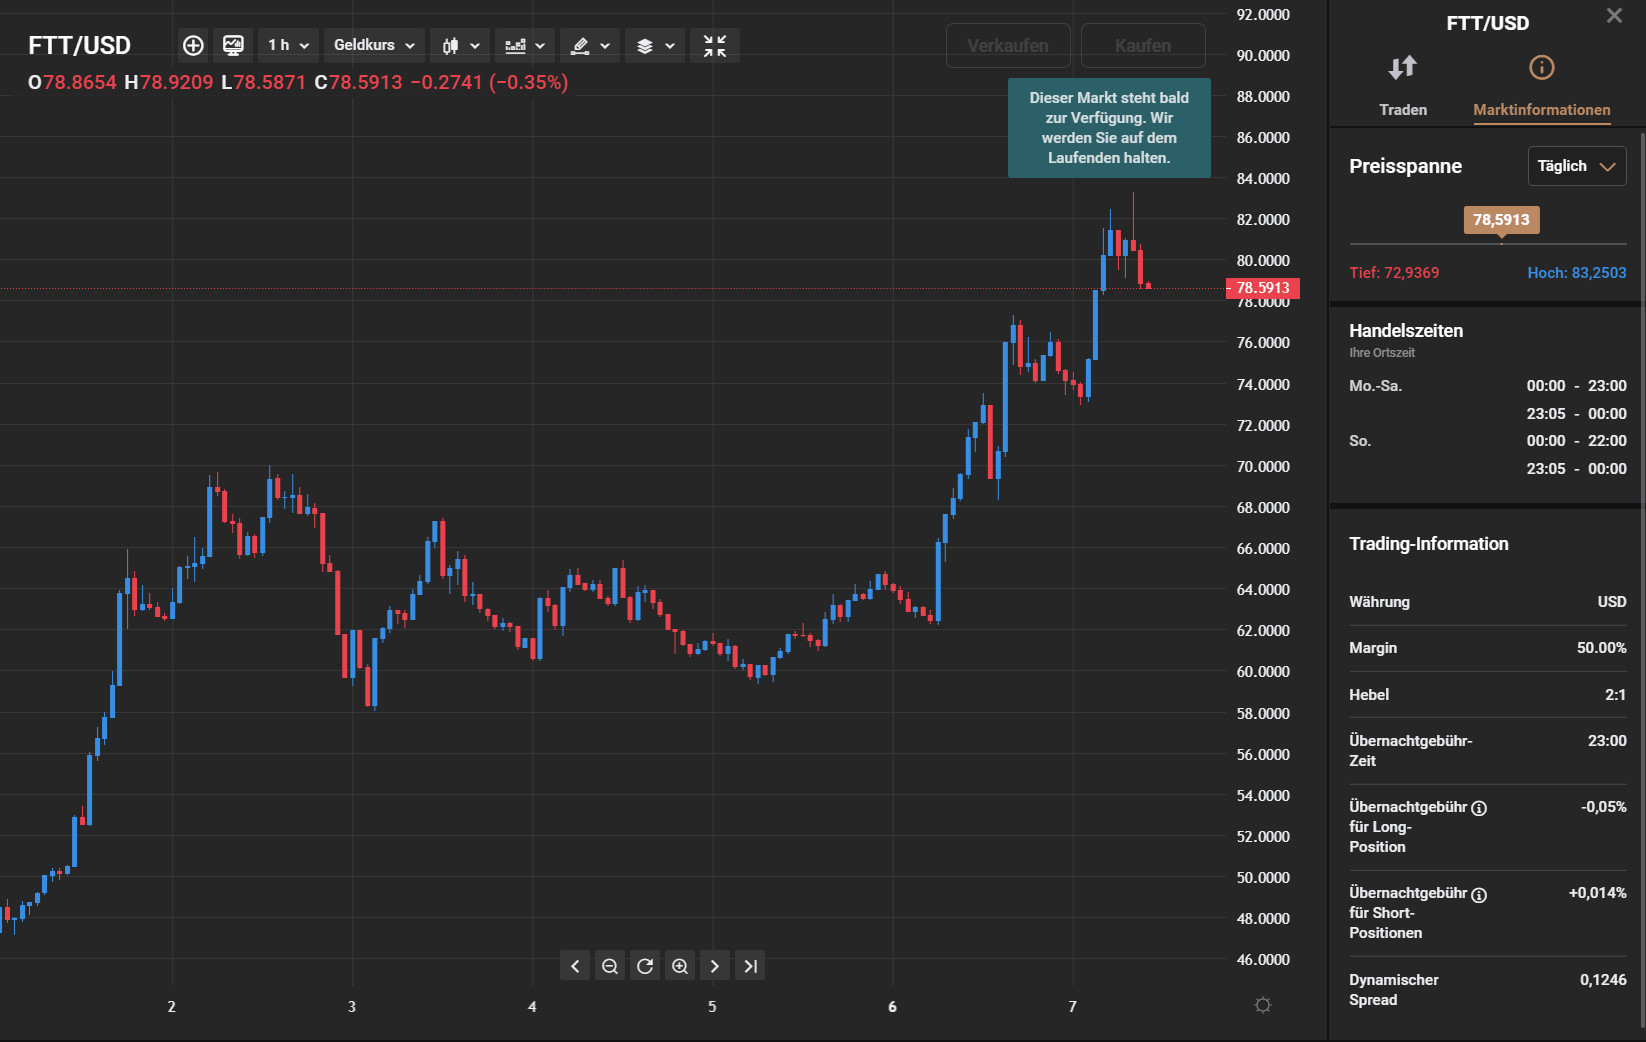The width and height of the screenshot is (1646, 1042).
Task: Switch to the Traden tab
Action: [1403, 110]
